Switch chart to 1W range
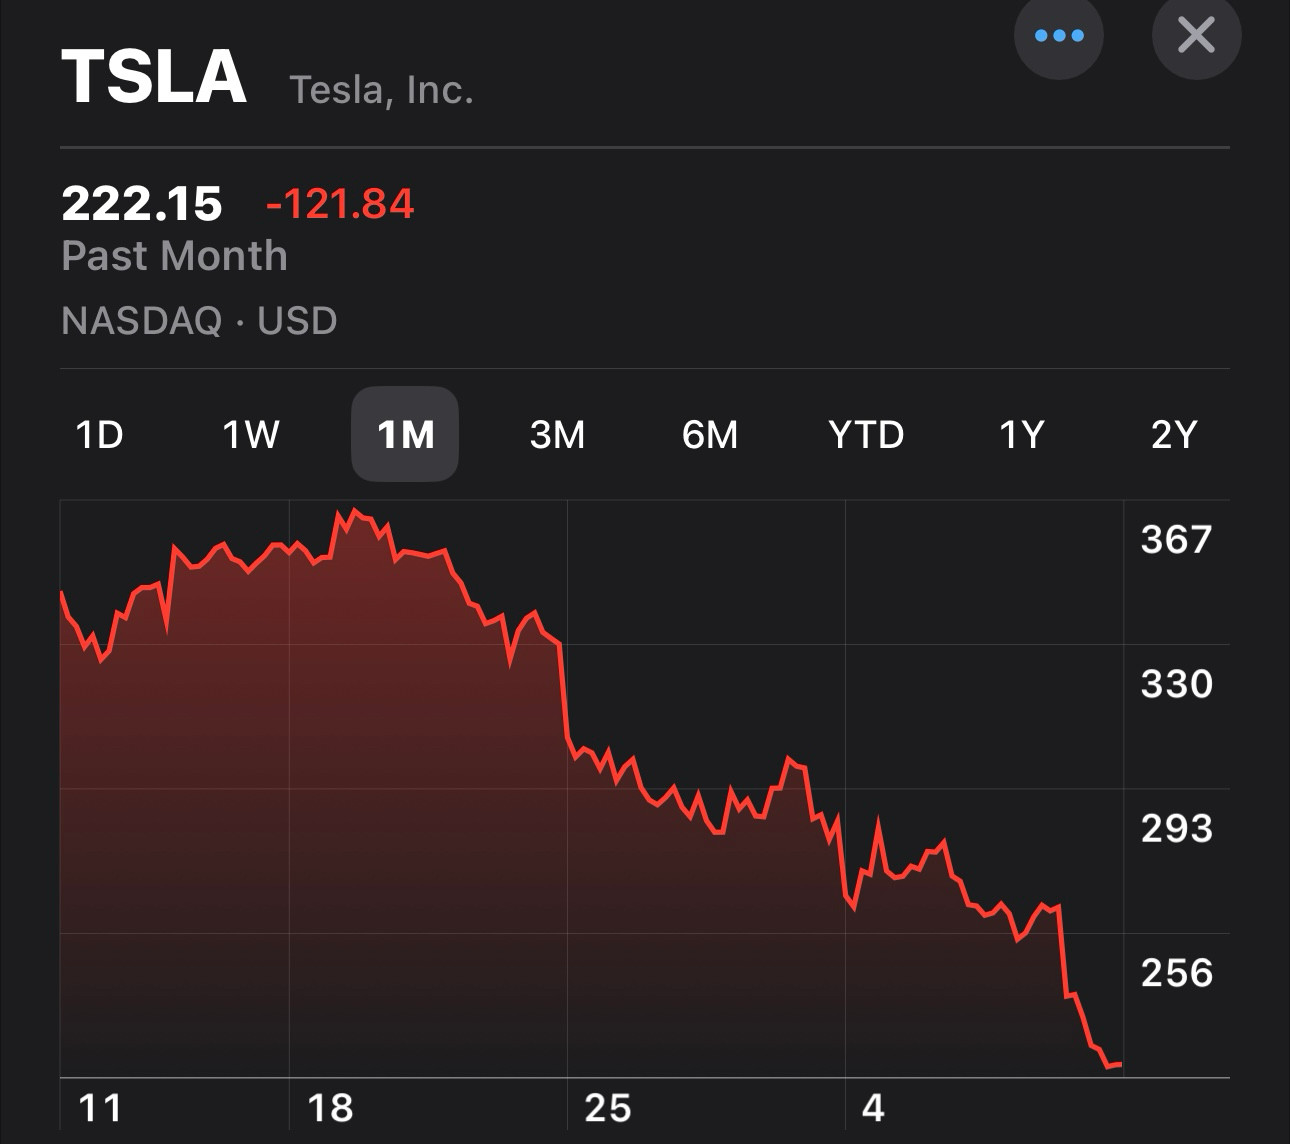The width and height of the screenshot is (1290, 1144). 250,434
